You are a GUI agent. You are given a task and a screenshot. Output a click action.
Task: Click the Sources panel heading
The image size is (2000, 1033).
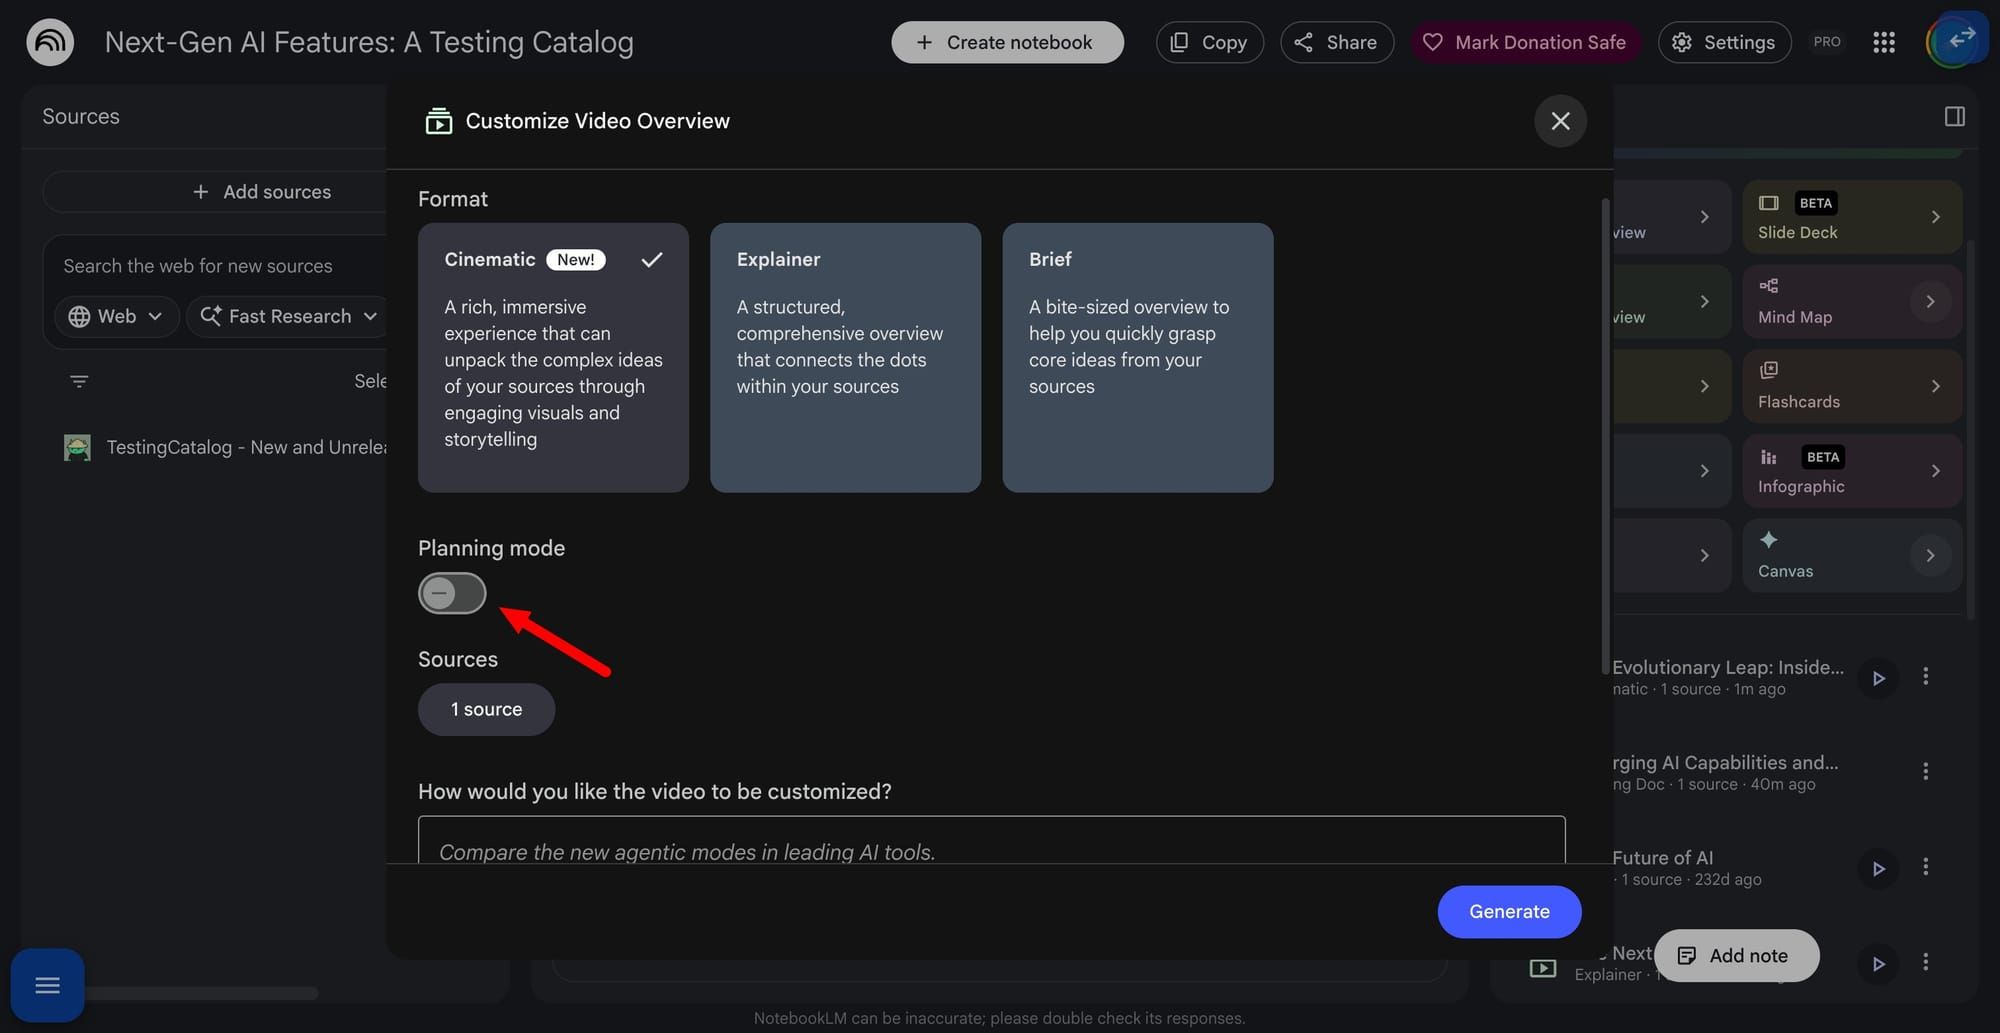(x=81, y=116)
